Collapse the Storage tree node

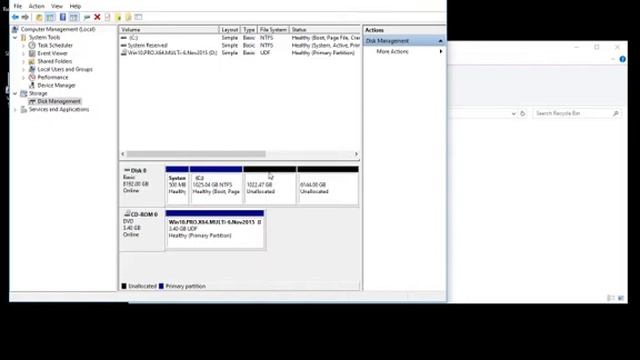(15, 93)
